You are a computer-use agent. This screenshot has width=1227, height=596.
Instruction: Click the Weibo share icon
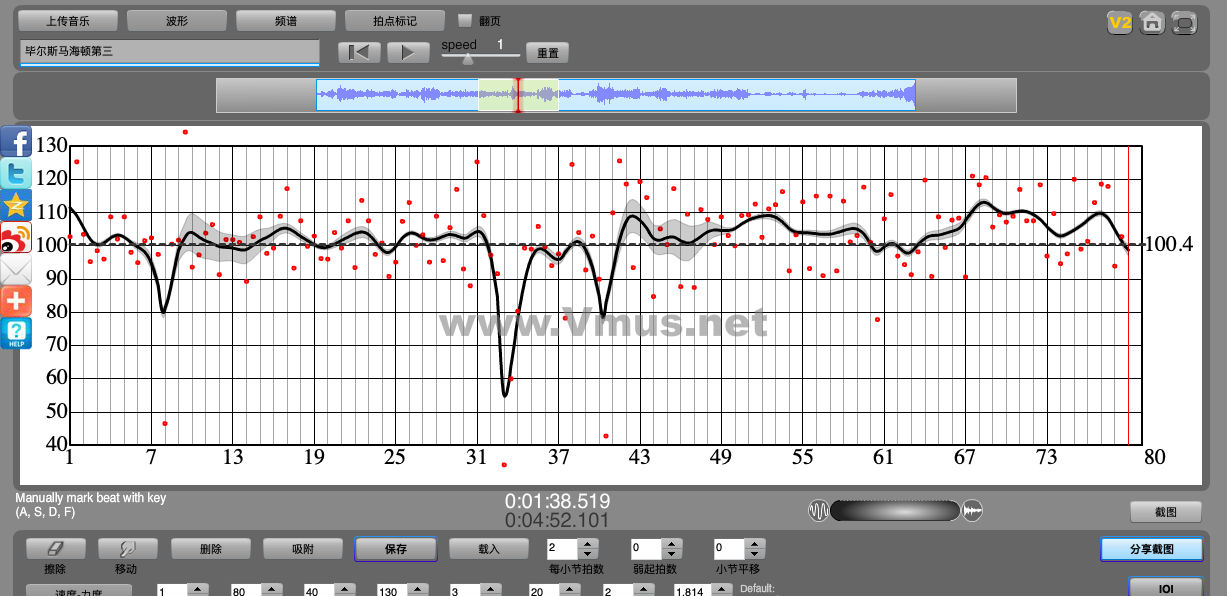[x=16, y=238]
